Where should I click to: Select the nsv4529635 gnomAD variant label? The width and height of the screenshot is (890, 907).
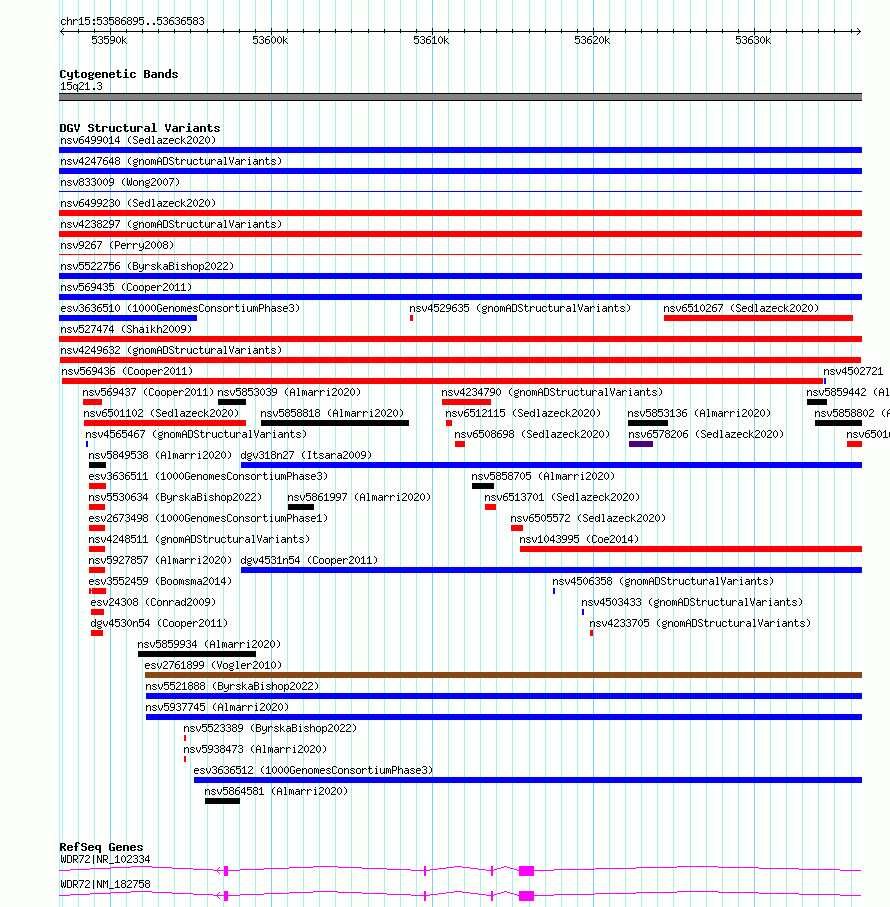point(520,308)
